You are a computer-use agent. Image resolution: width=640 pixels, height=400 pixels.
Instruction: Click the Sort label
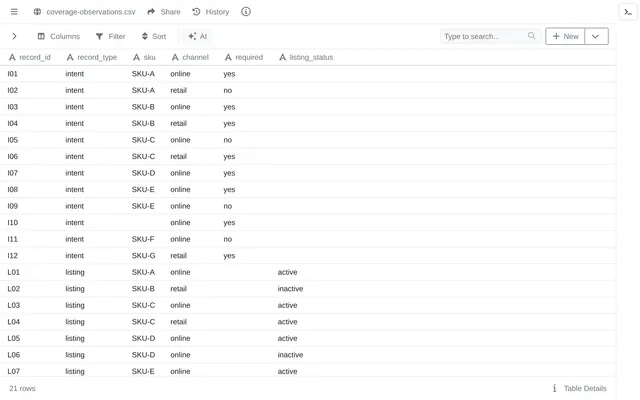click(x=159, y=36)
